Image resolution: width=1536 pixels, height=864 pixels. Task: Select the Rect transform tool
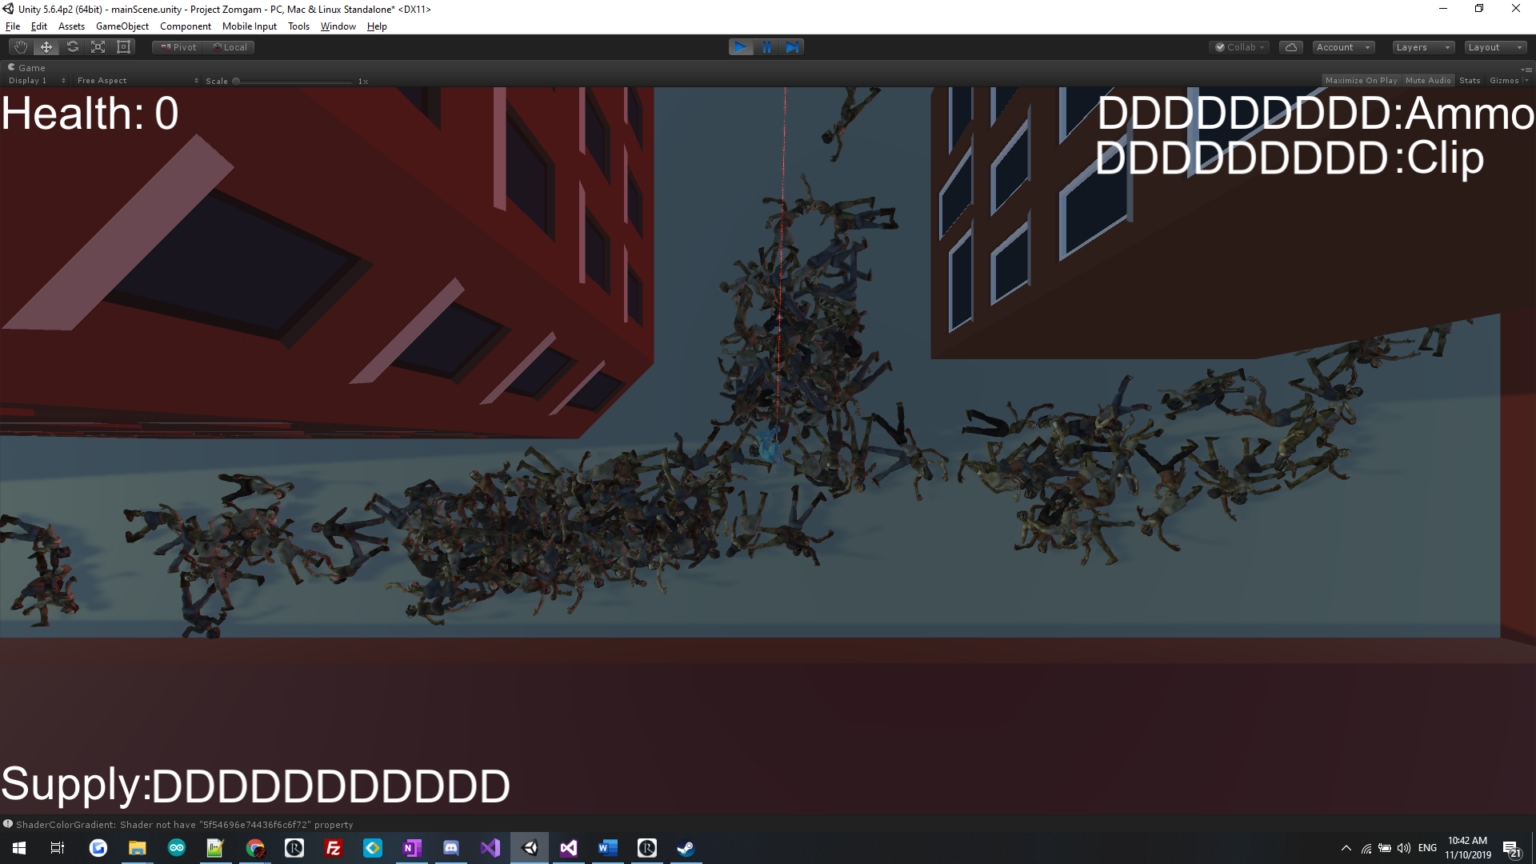(124, 46)
